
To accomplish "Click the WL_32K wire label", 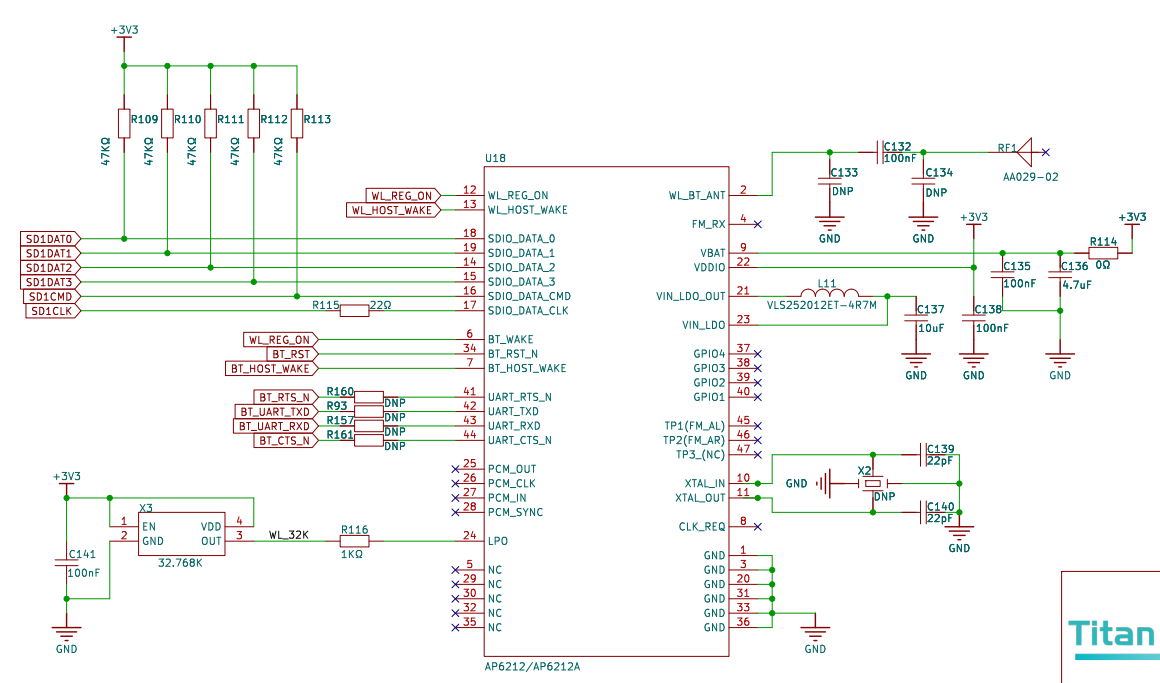I will [288, 536].
